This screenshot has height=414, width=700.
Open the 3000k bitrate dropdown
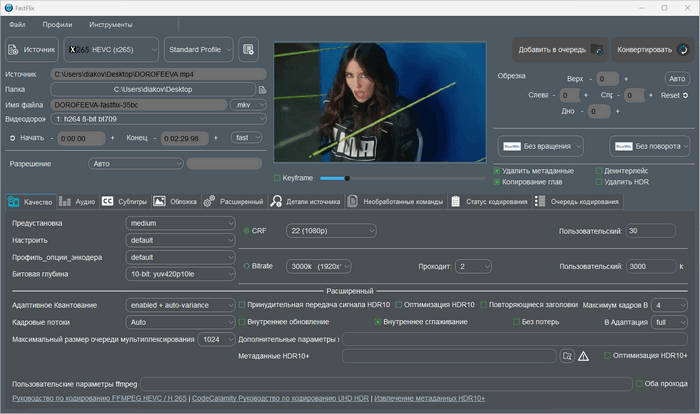coord(319,267)
